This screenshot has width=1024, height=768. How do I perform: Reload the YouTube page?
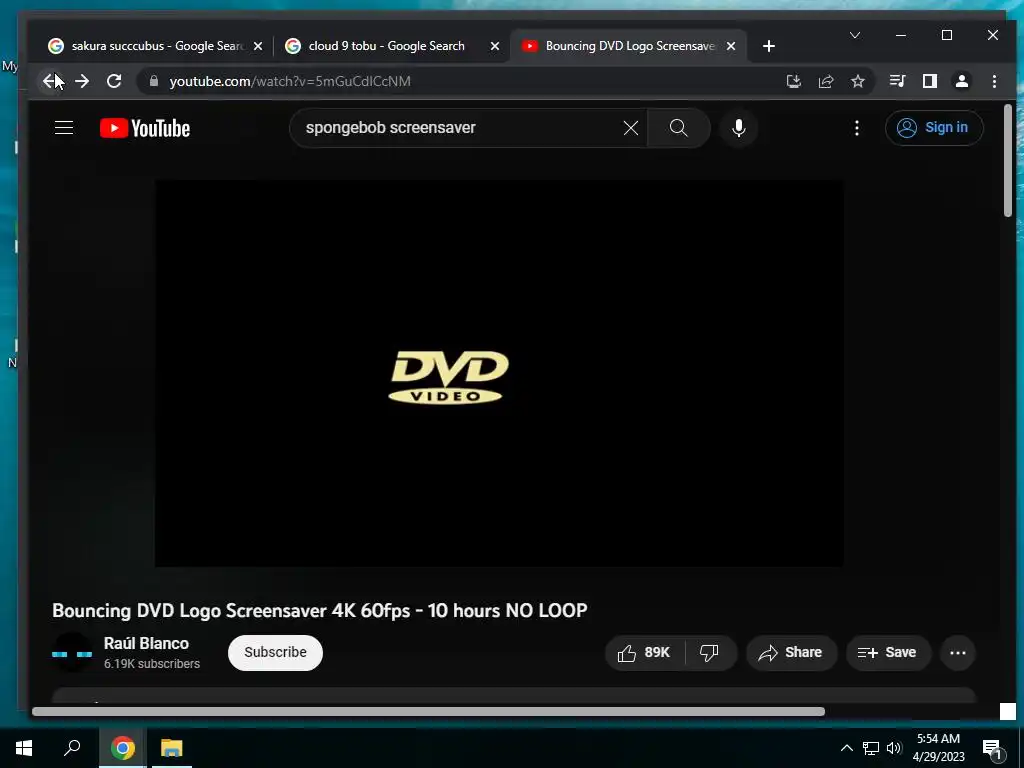[x=114, y=81]
